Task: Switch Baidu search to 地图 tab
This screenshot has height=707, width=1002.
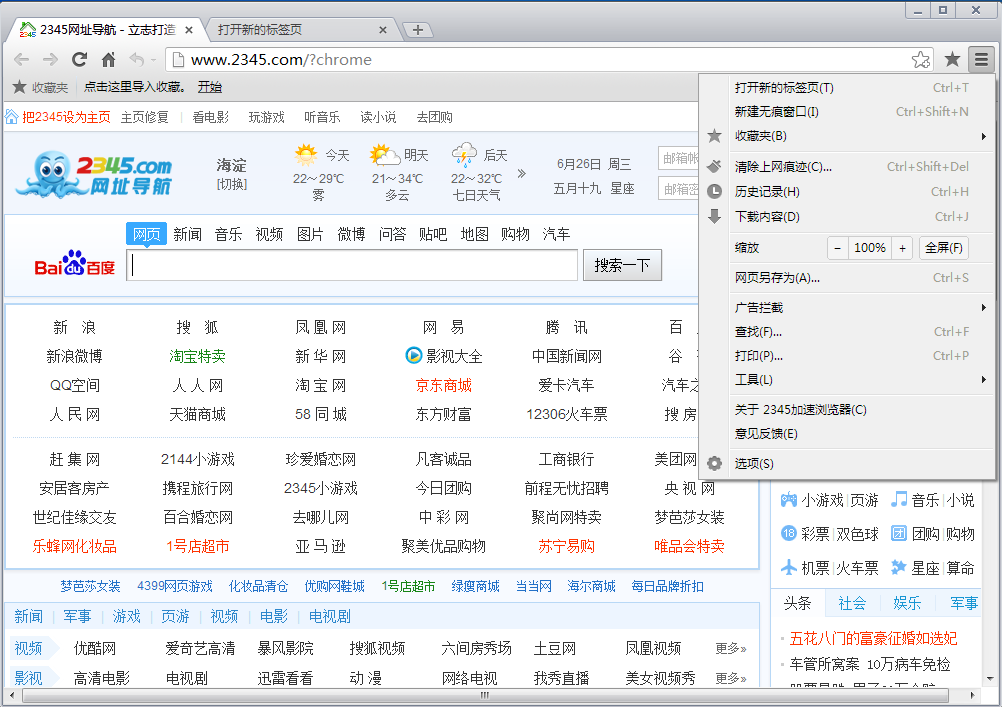Action: point(474,234)
